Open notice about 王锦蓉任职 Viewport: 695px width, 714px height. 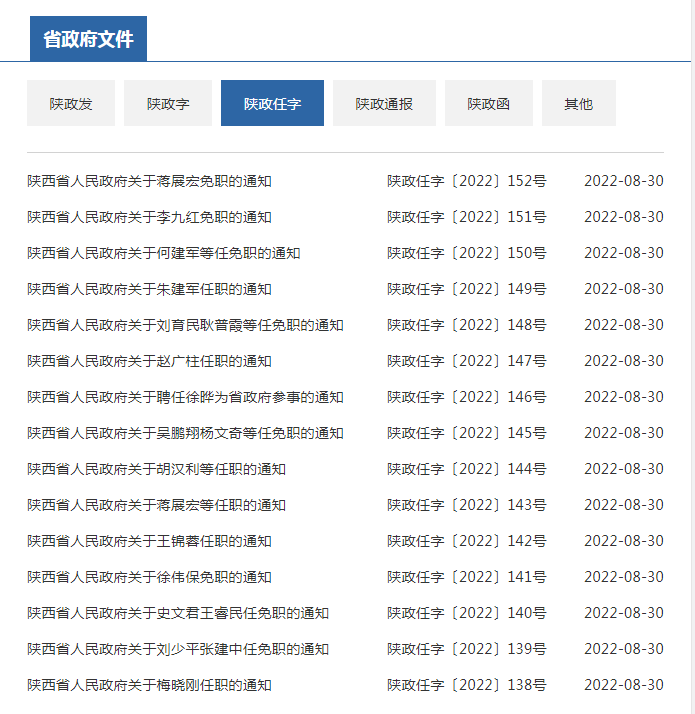[x=149, y=542]
